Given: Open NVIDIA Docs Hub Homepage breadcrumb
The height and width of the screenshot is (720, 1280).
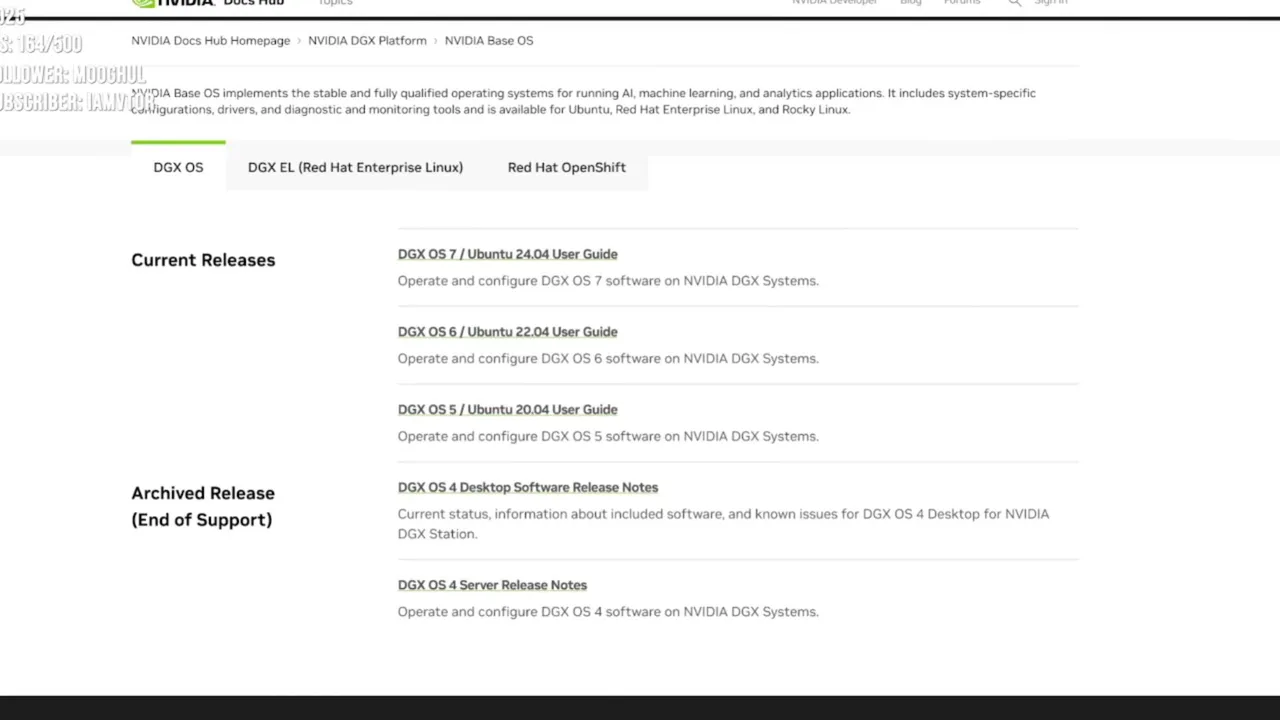Looking at the screenshot, I should point(210,41).
